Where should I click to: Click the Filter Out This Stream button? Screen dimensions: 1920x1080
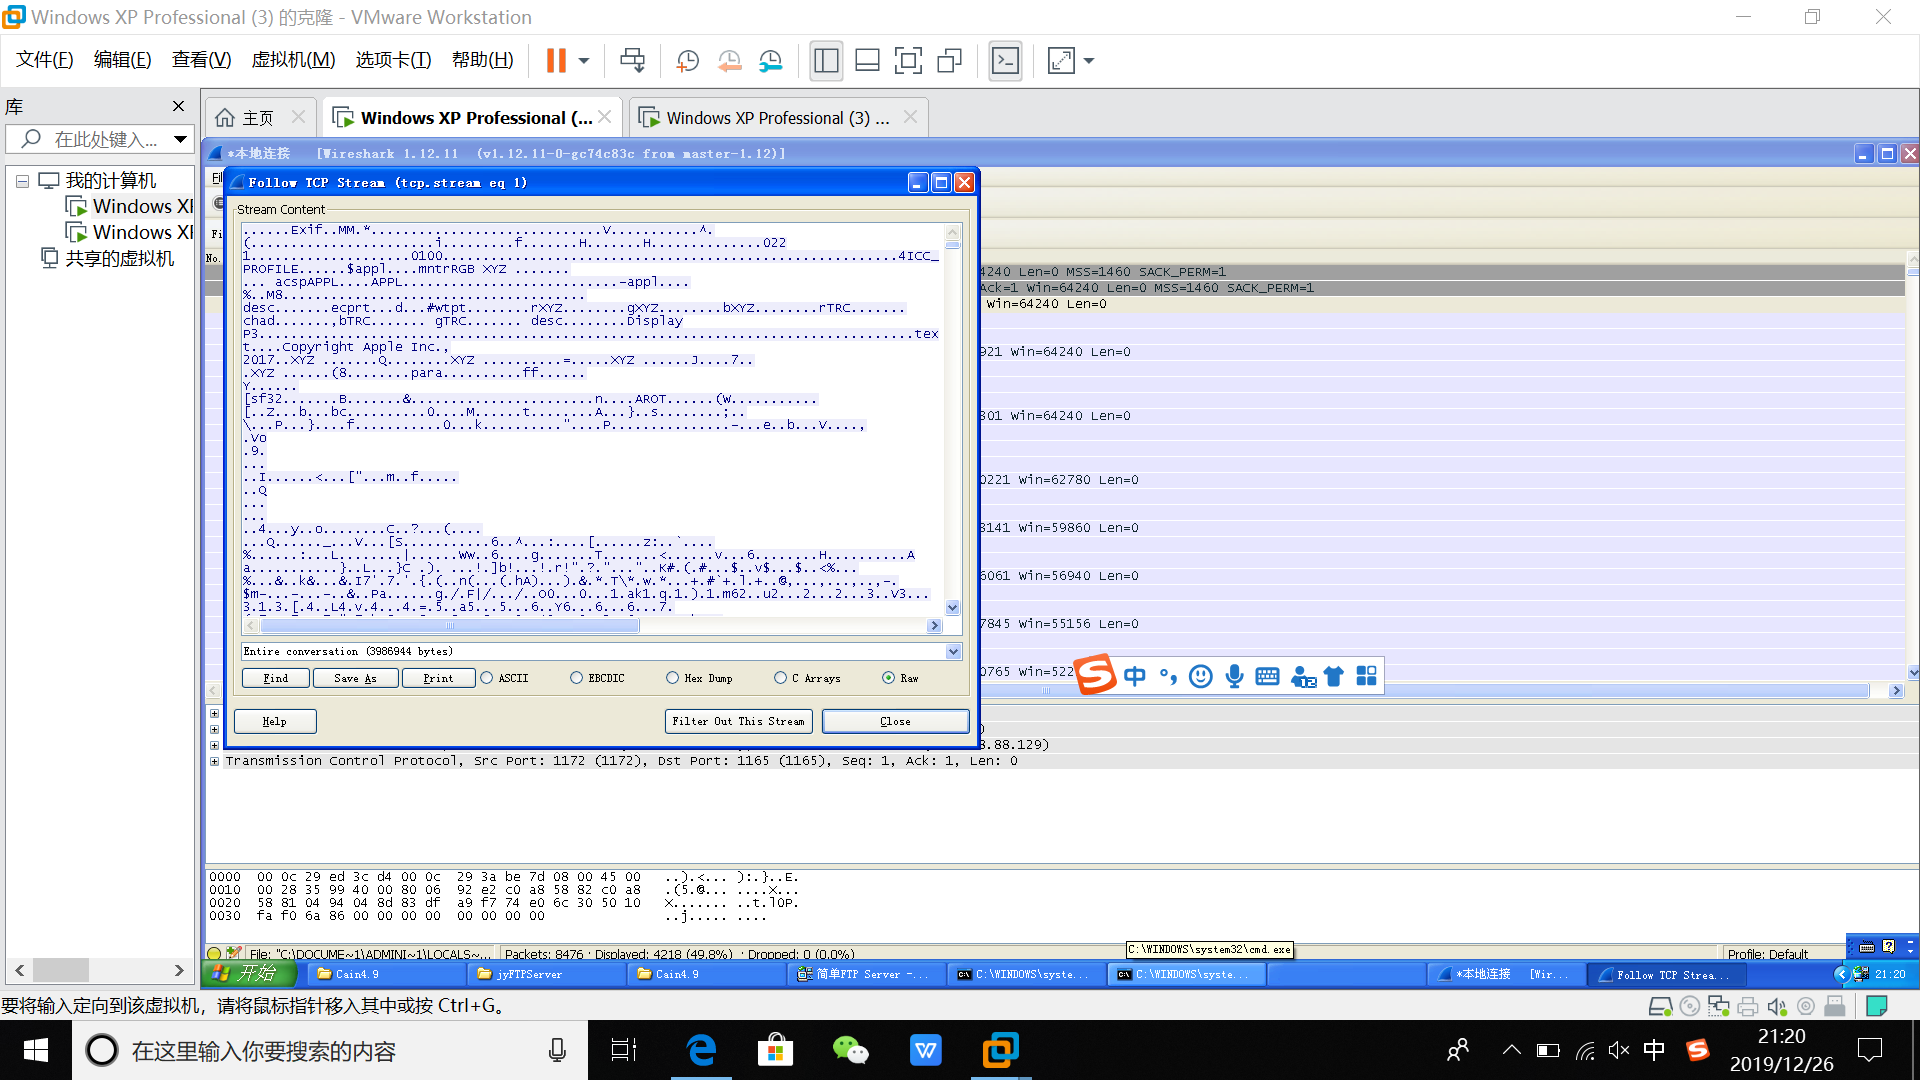(738, 721)
